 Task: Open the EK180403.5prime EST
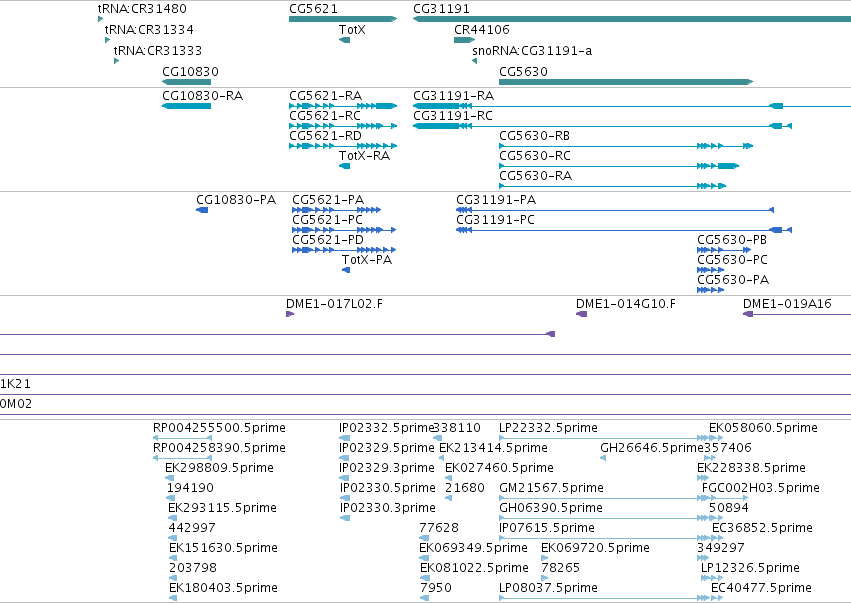[173, 598]
